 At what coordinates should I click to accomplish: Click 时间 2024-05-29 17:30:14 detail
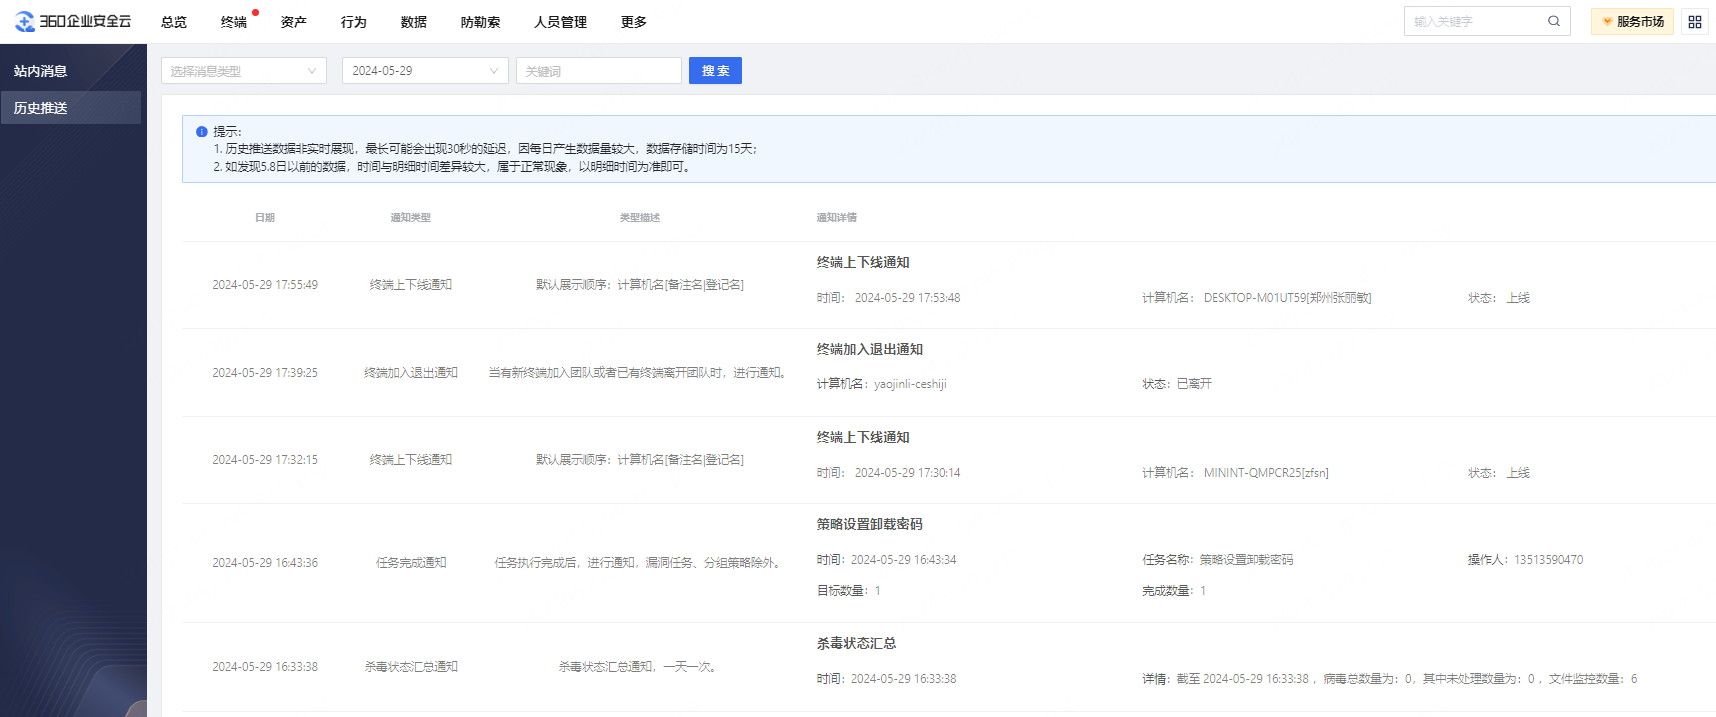[x=888, y=473]
